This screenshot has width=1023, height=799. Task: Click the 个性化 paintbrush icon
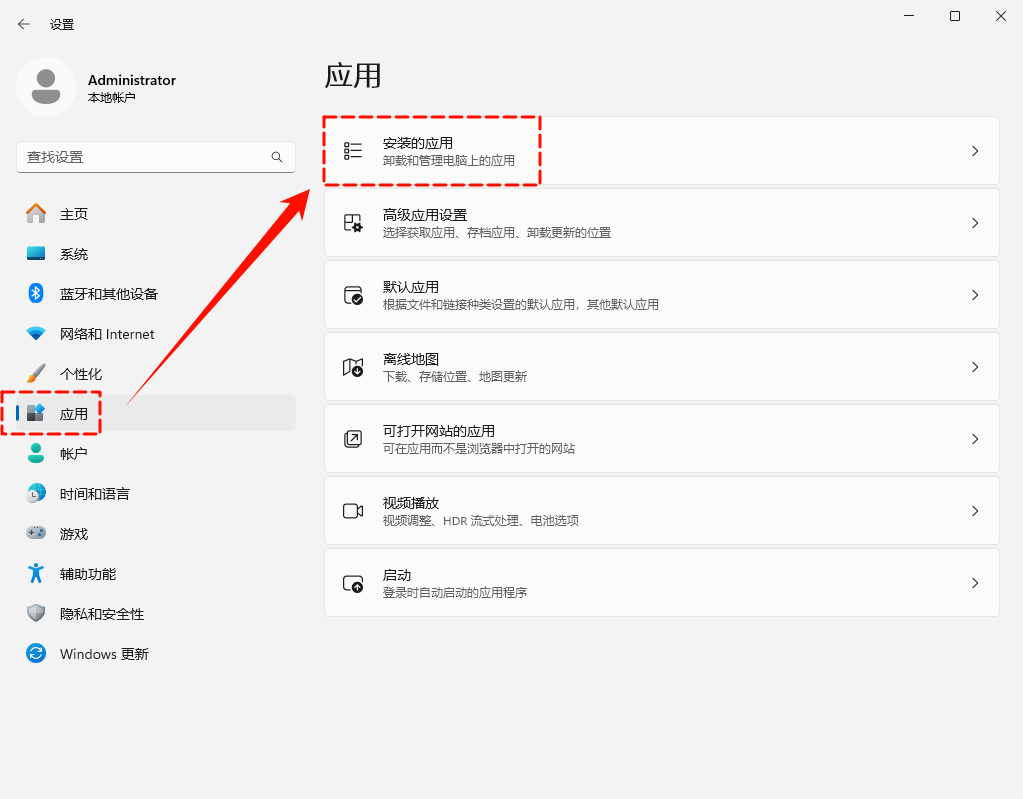tap(36, 373)
